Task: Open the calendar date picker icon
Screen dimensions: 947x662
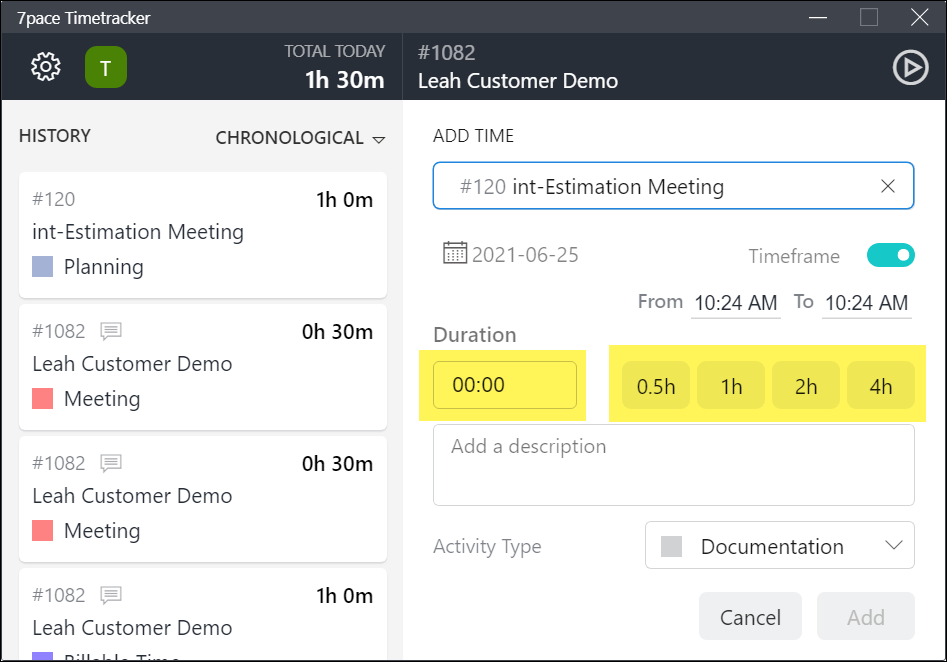Action: 455,253
